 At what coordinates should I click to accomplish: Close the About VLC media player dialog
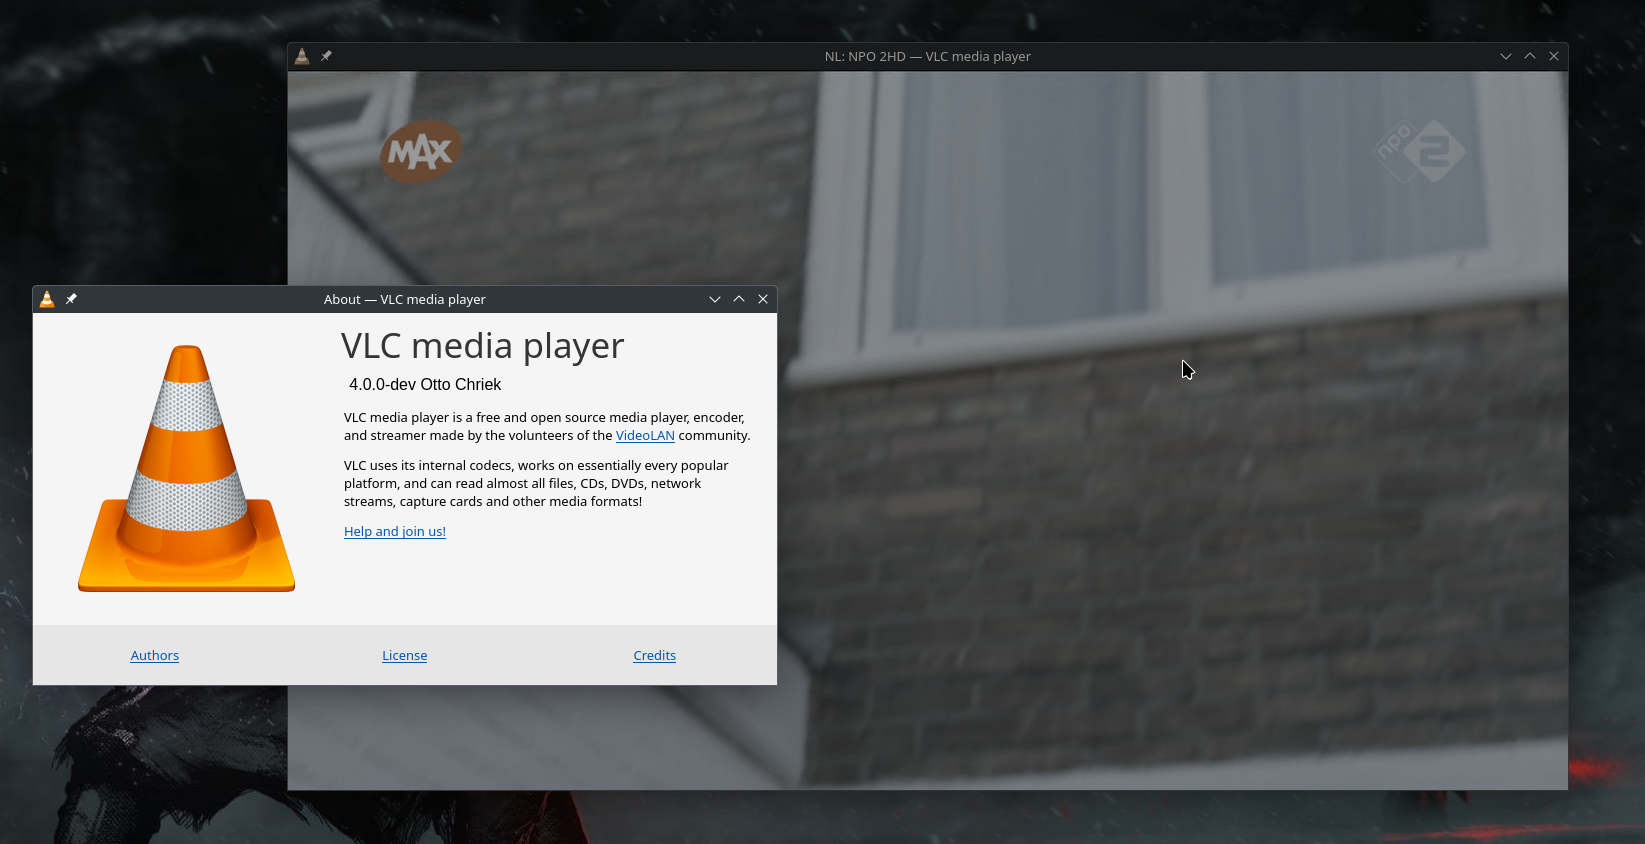763,299
